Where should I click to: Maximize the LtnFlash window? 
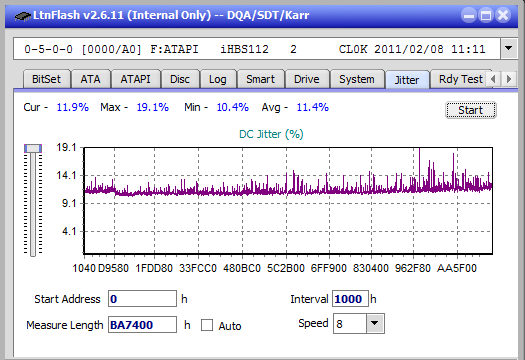pyautogui.click(x=486, y=15)
